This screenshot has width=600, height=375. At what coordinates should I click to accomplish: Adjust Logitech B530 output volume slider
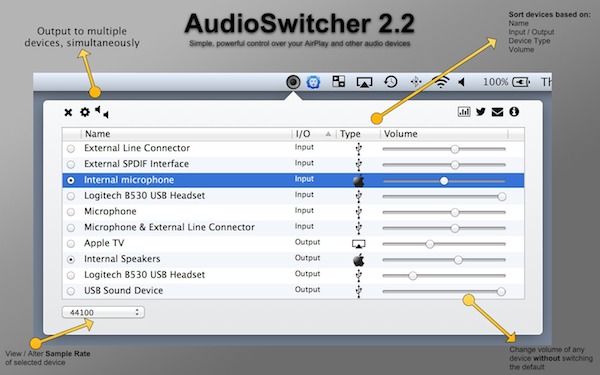point(444,276)
